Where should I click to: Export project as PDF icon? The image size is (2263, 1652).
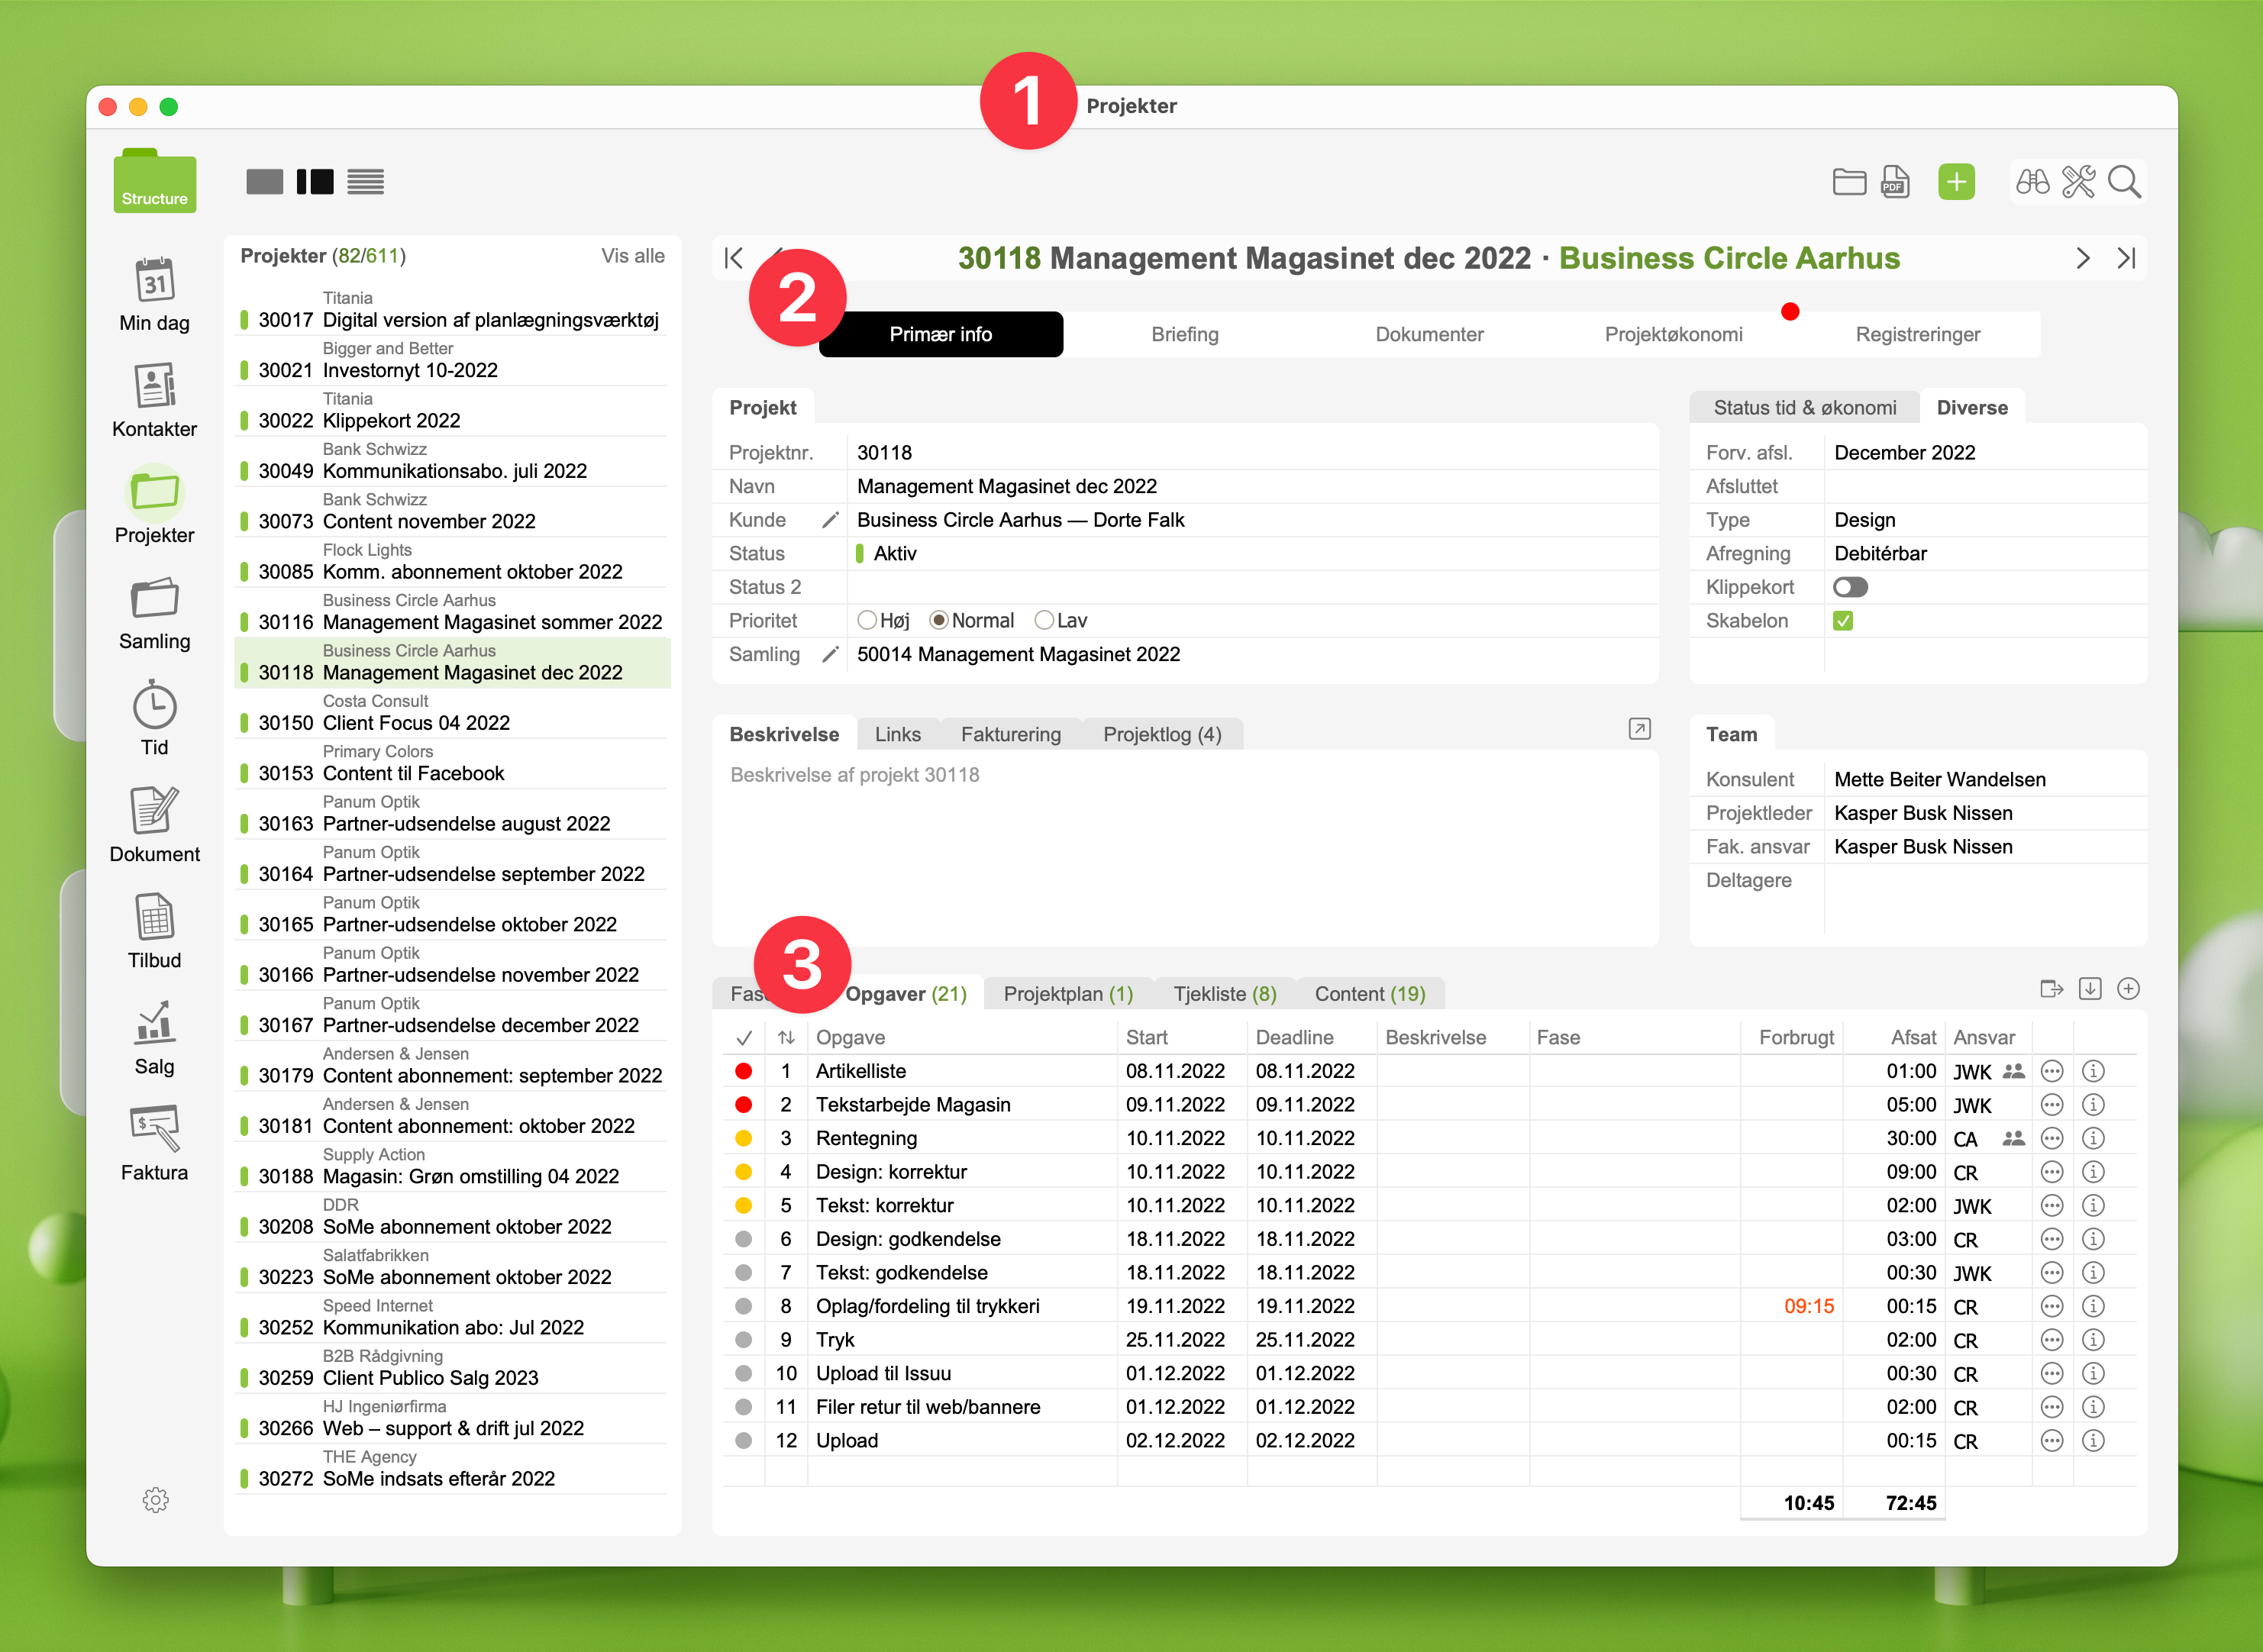coord(1894,182)
